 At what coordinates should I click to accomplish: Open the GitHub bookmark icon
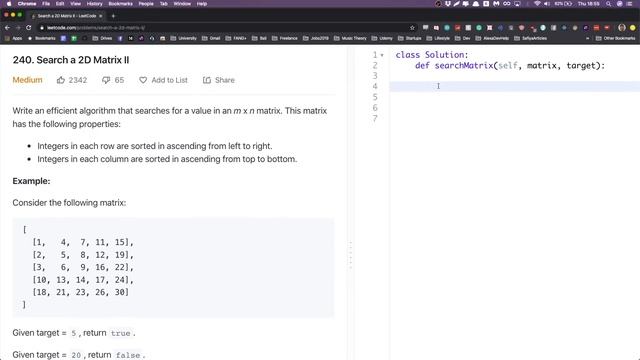pyautogui.click(x=152, y=38)
